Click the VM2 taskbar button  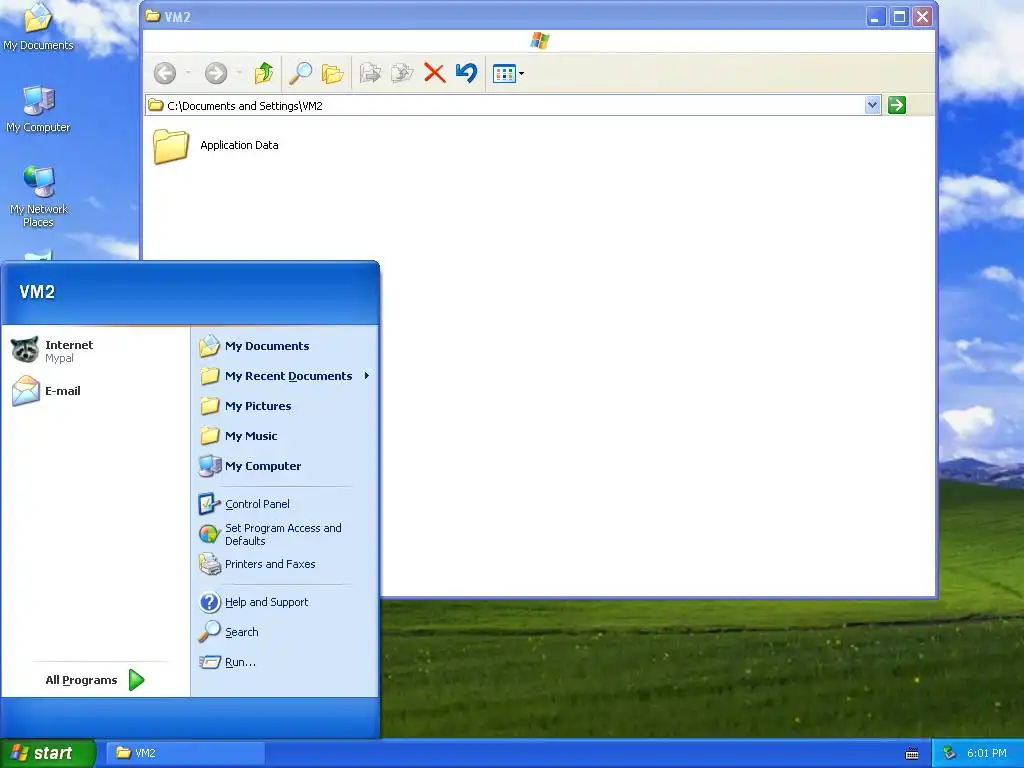185,753
